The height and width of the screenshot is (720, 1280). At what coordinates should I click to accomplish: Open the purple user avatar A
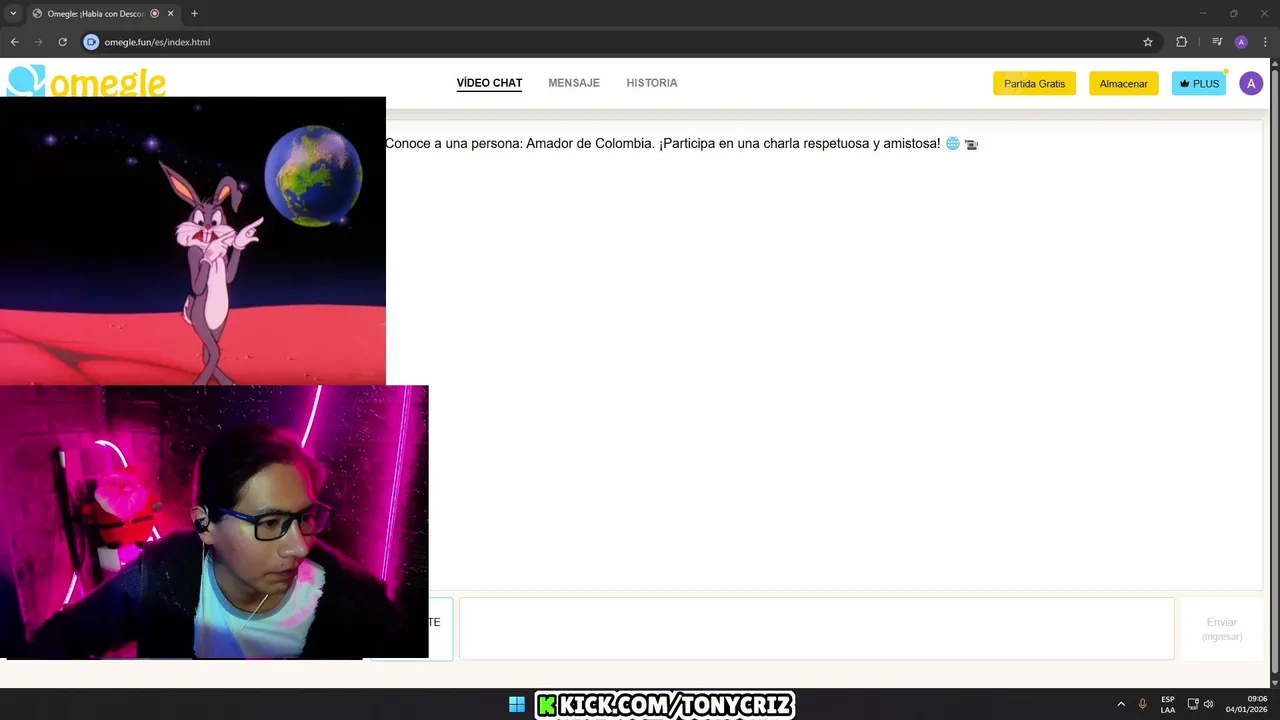[1251, 84]
